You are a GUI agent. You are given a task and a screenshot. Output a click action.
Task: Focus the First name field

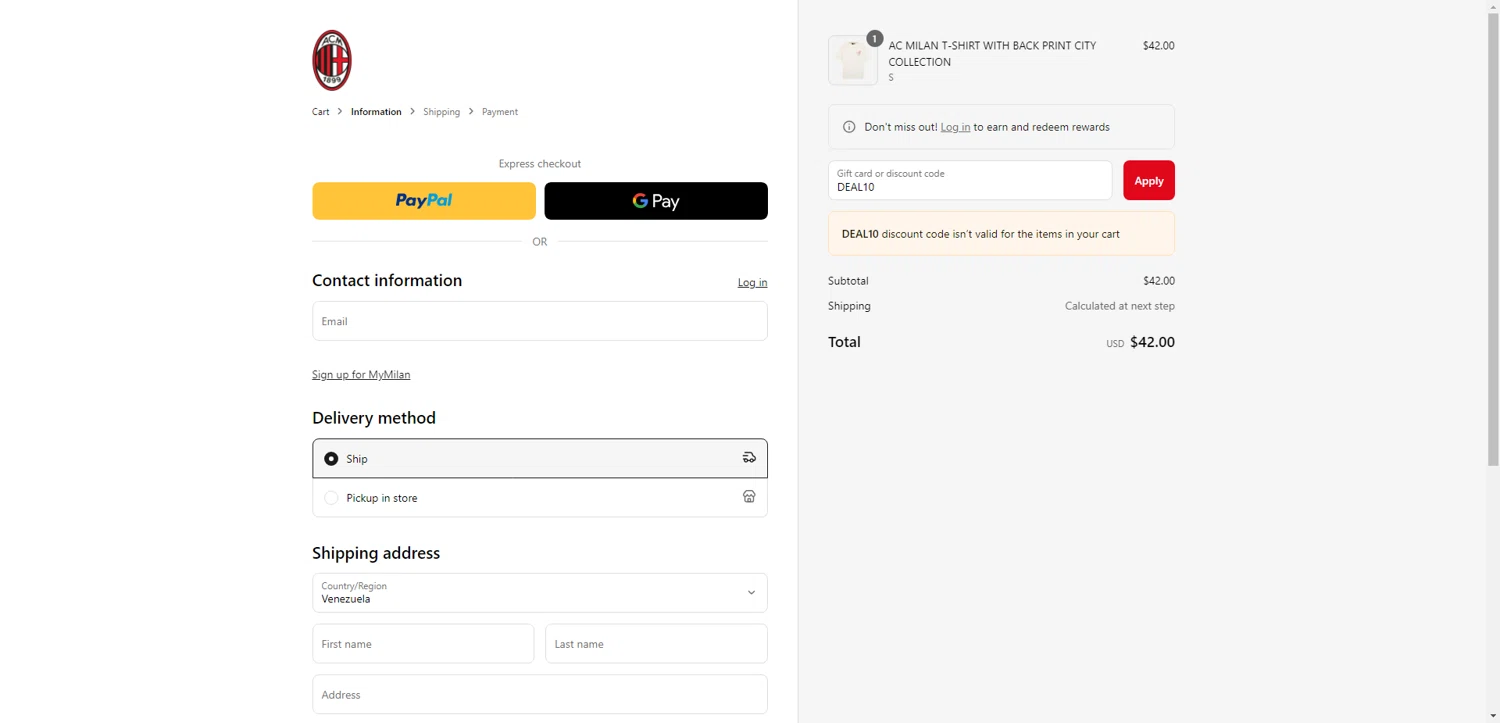point(423,644)
